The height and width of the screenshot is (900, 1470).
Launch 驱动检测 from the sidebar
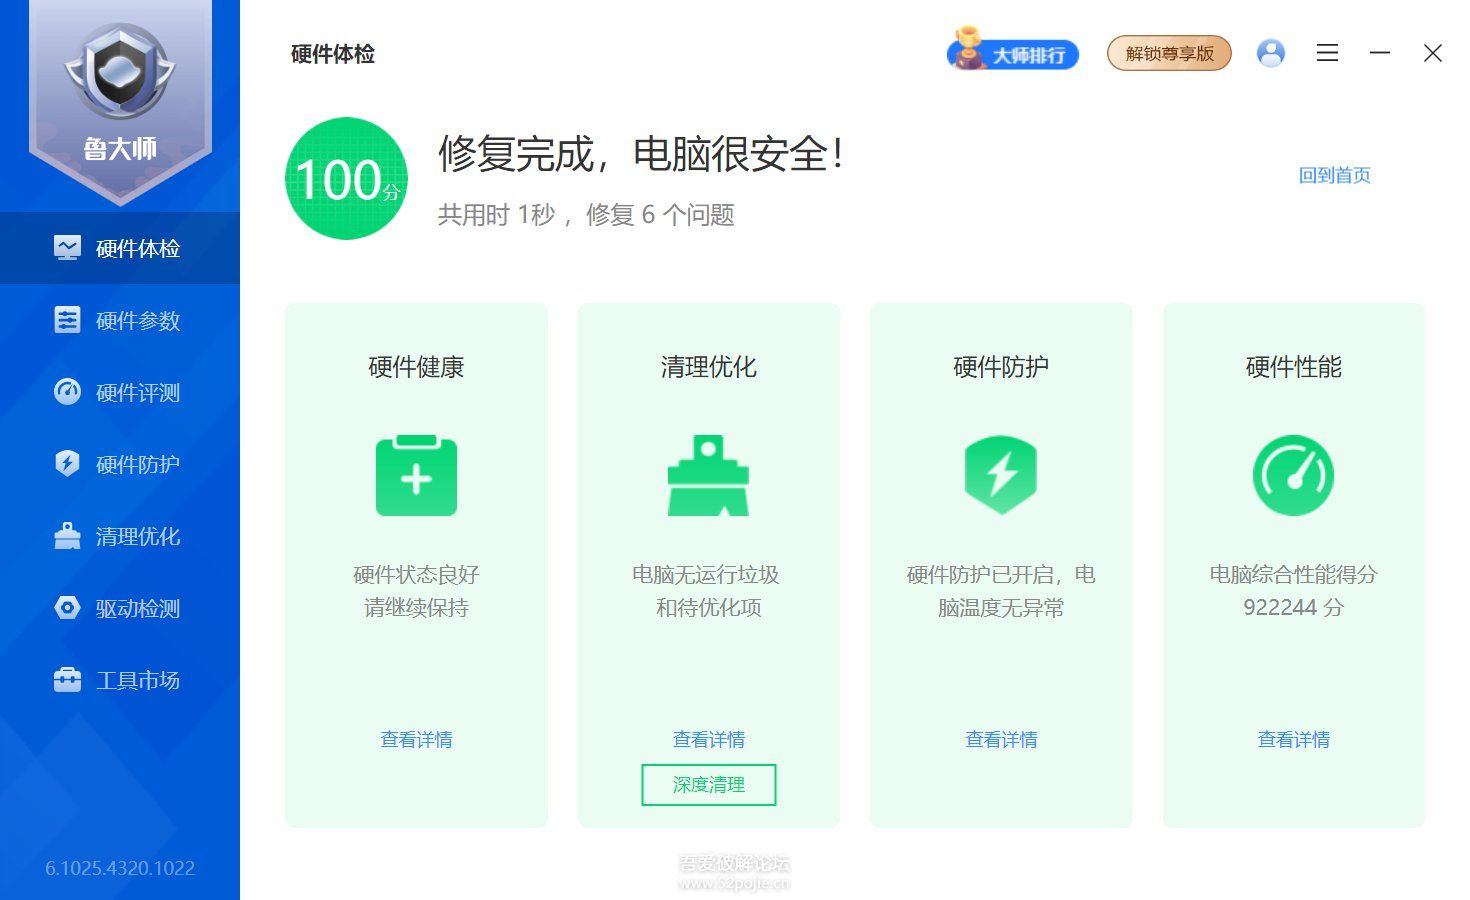pos(134,608)
